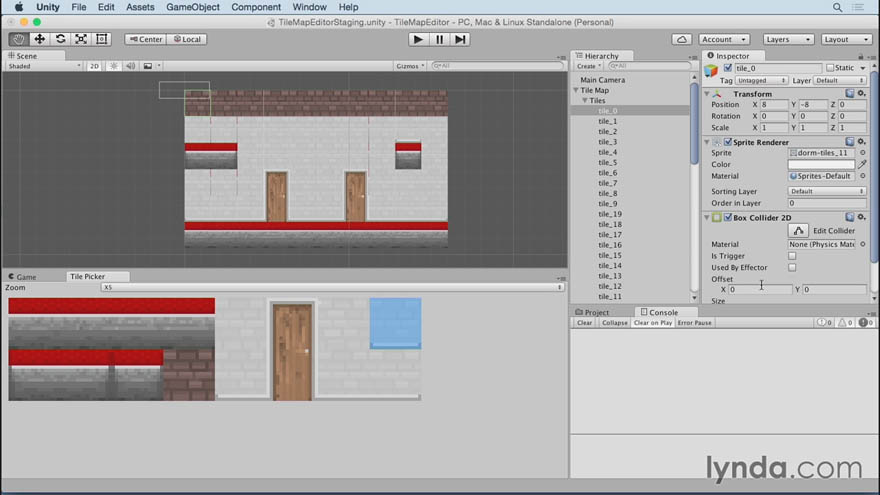The image size is (880, 495).
Task: Toggle Clear on Play button
Action: 653,323
